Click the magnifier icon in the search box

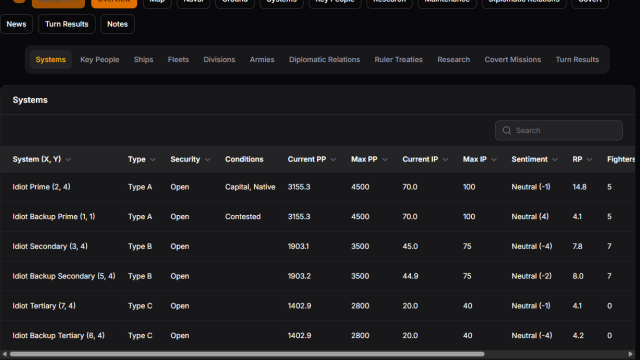tap(507, 131)
